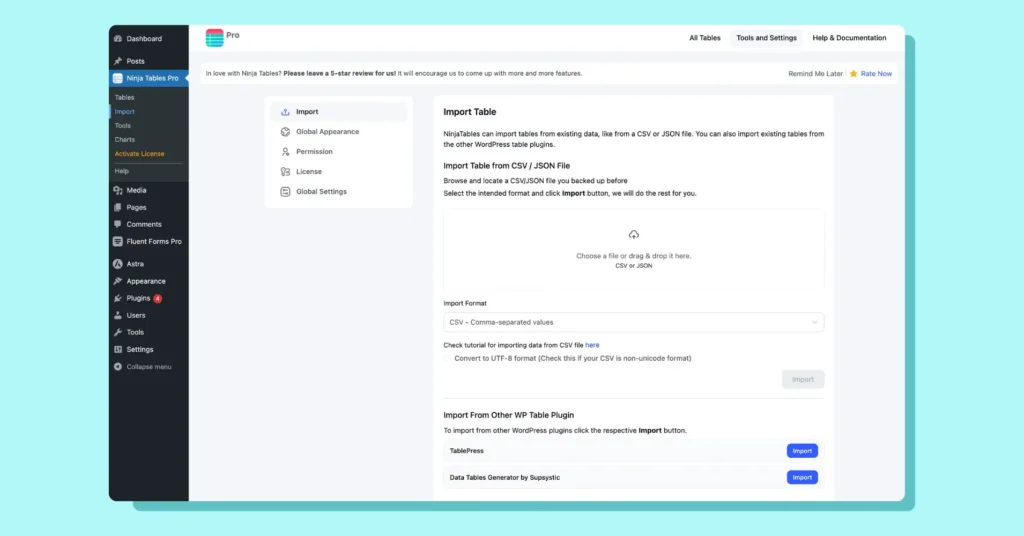This screenshot has width=1024, height=536.
Task: Select Tables in Ninja Tables submenu
Action: (124, 97)
